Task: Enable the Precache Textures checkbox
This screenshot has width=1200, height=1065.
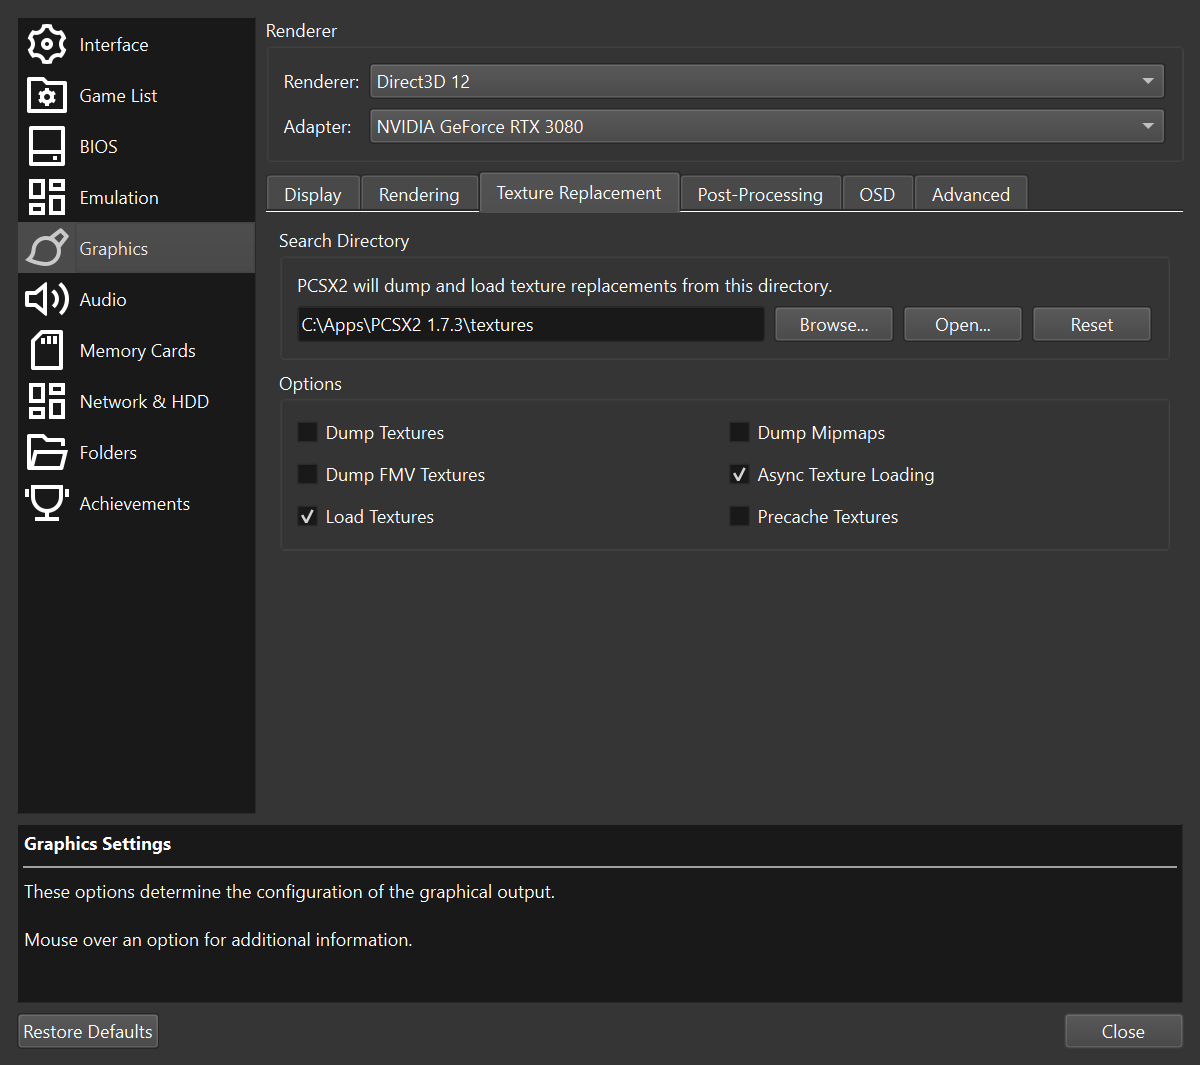Action: coord(739,516)
